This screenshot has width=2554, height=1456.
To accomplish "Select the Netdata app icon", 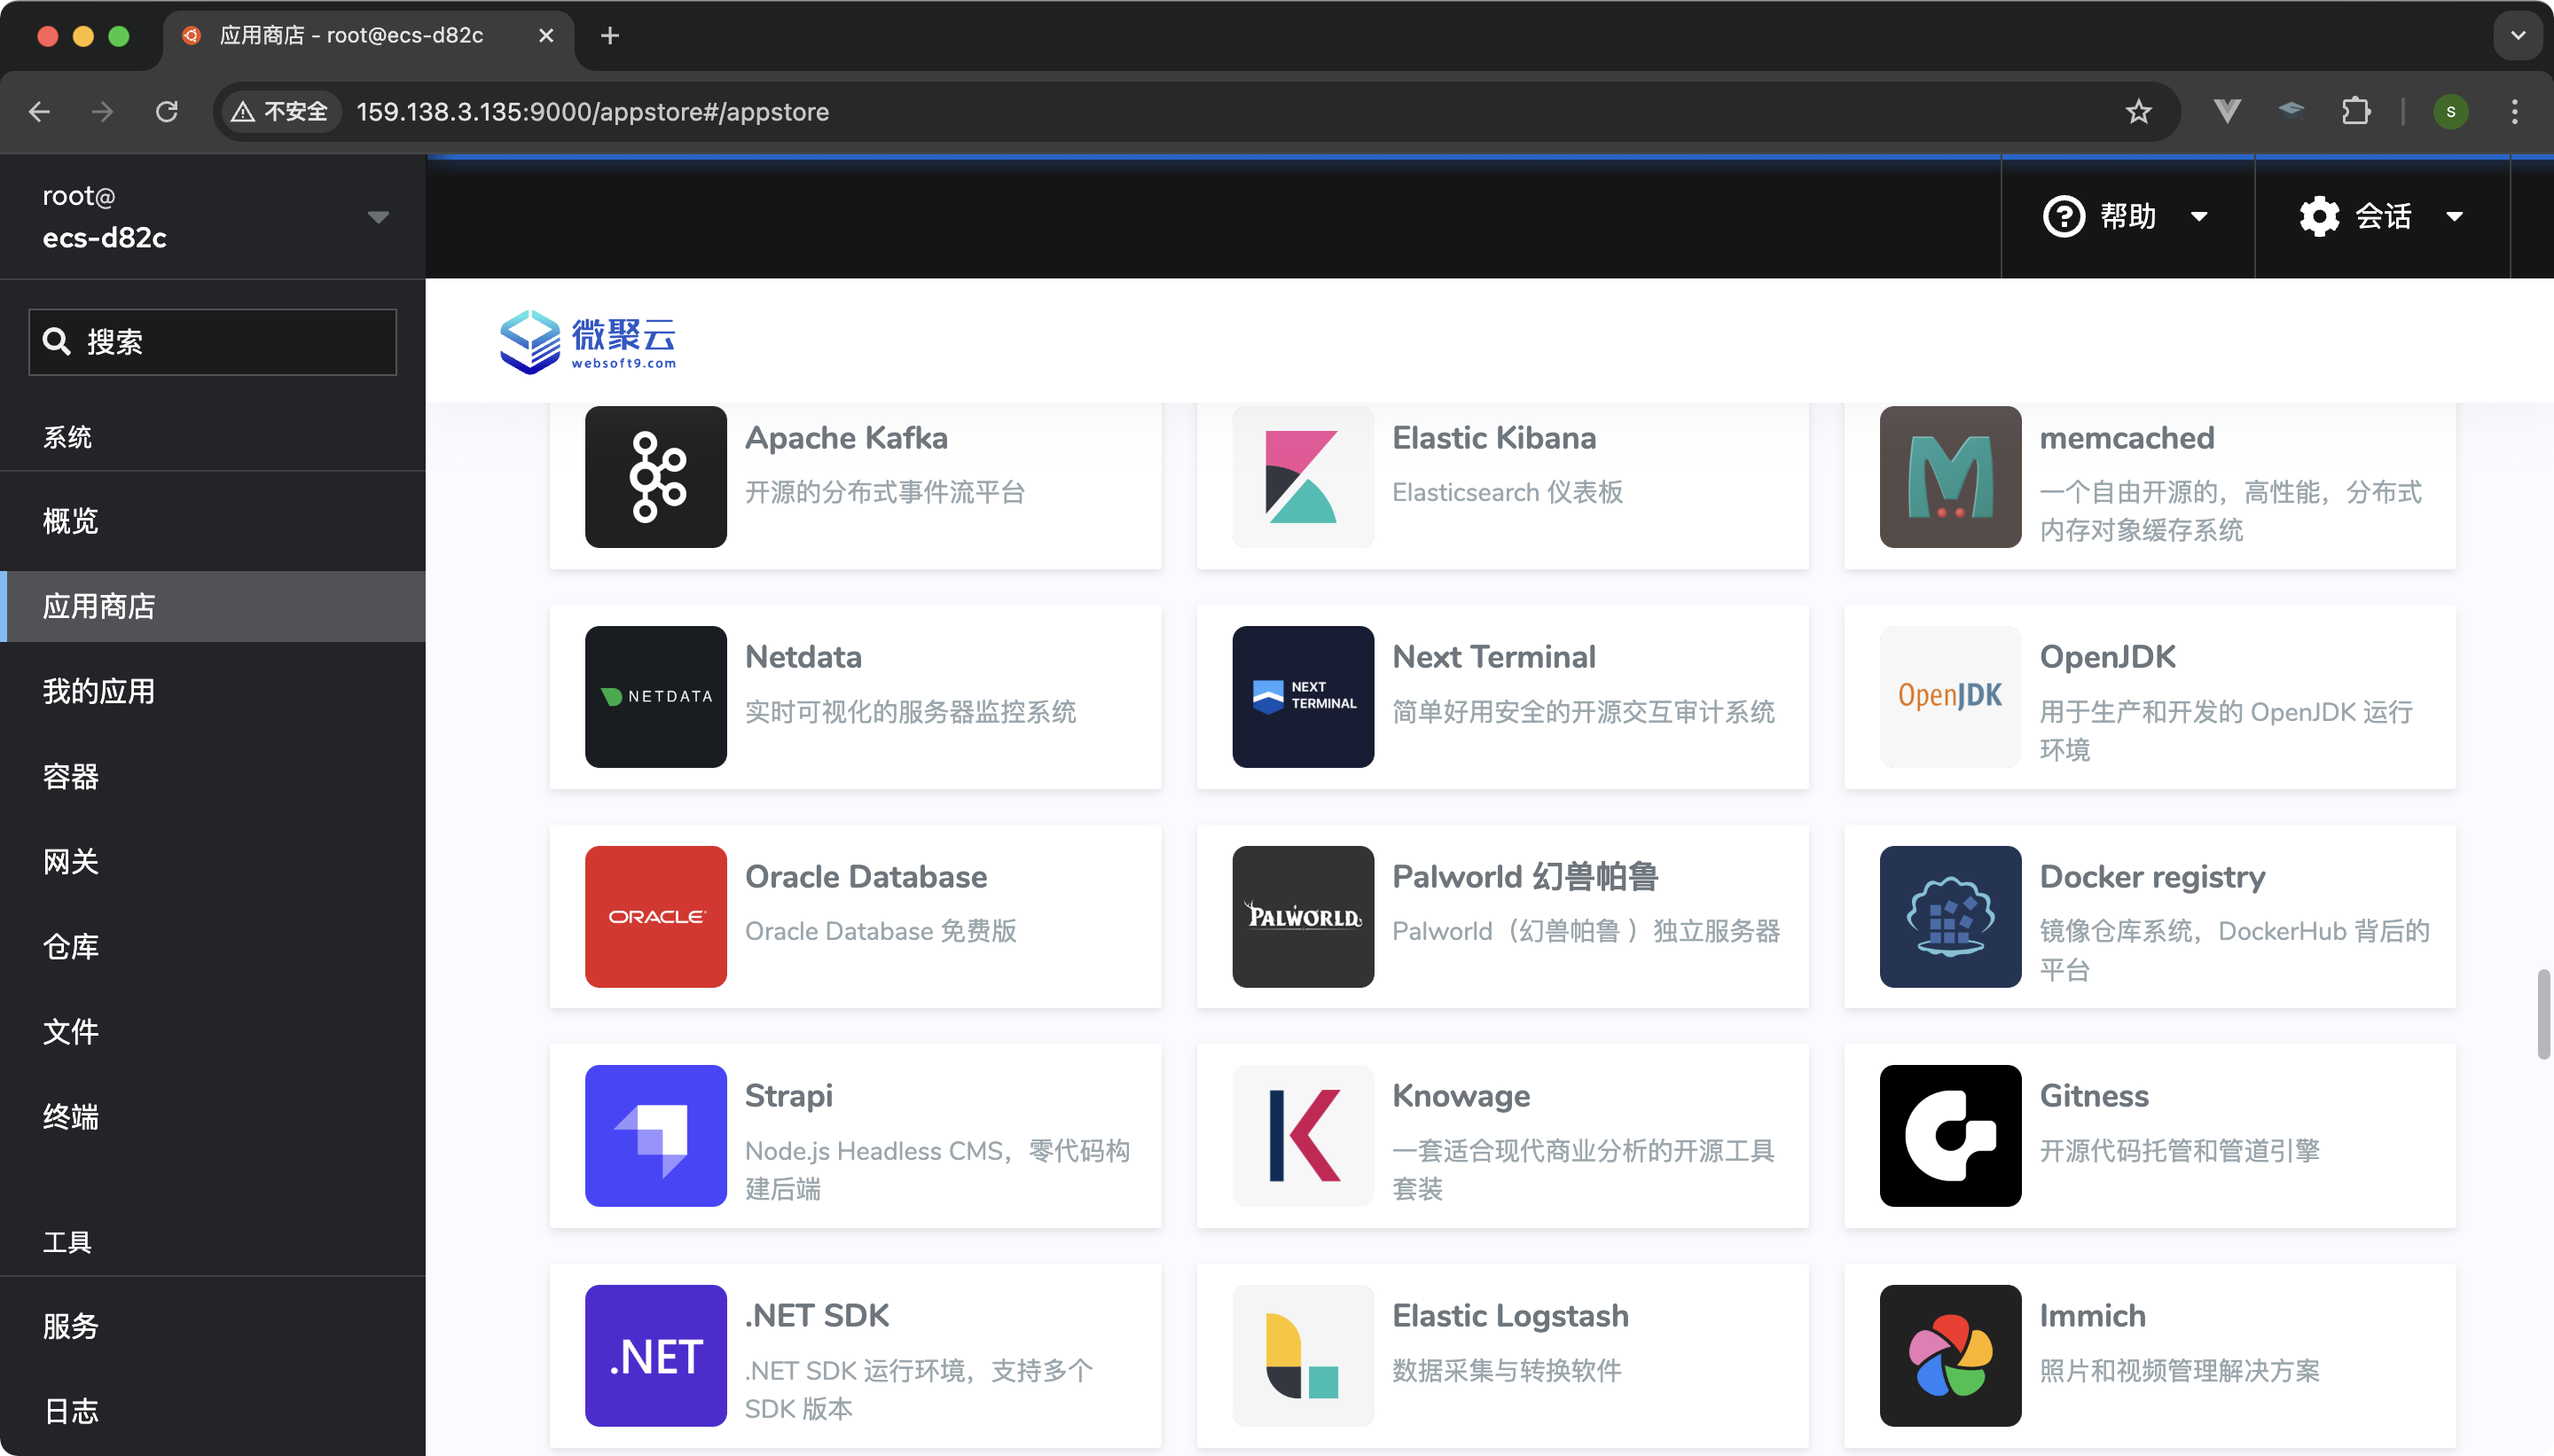I will 655,696.
